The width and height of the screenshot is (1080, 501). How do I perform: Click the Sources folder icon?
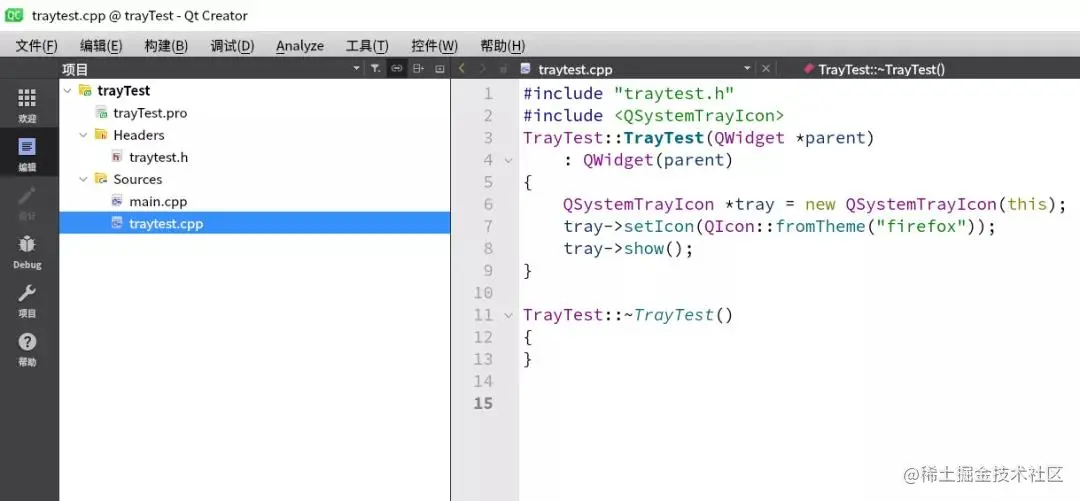[x=101, y=179]
